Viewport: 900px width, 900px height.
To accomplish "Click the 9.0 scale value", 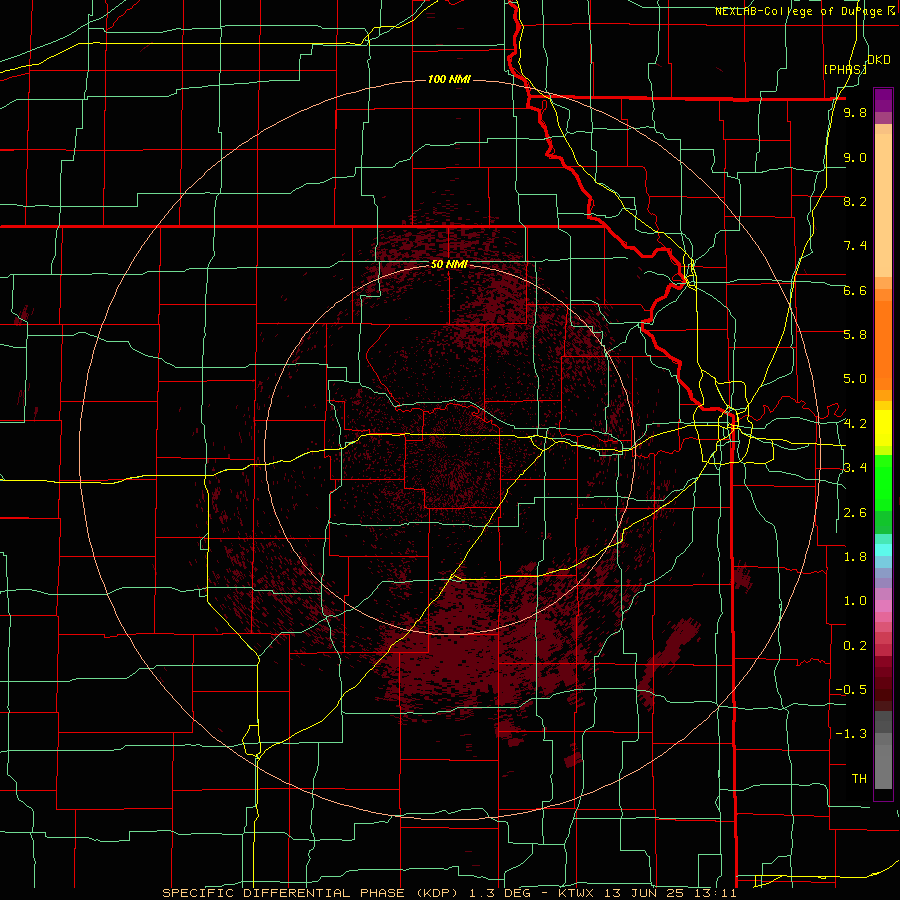I will click(855, 157).
